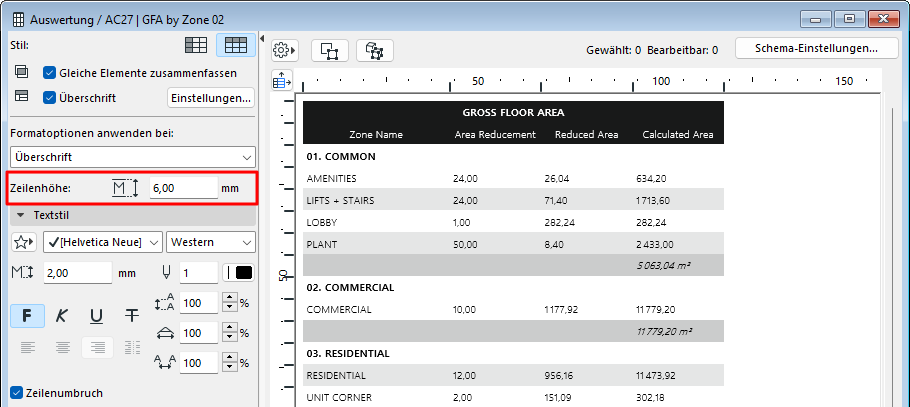Open the gear options menu in toolbar

(285, 50)
